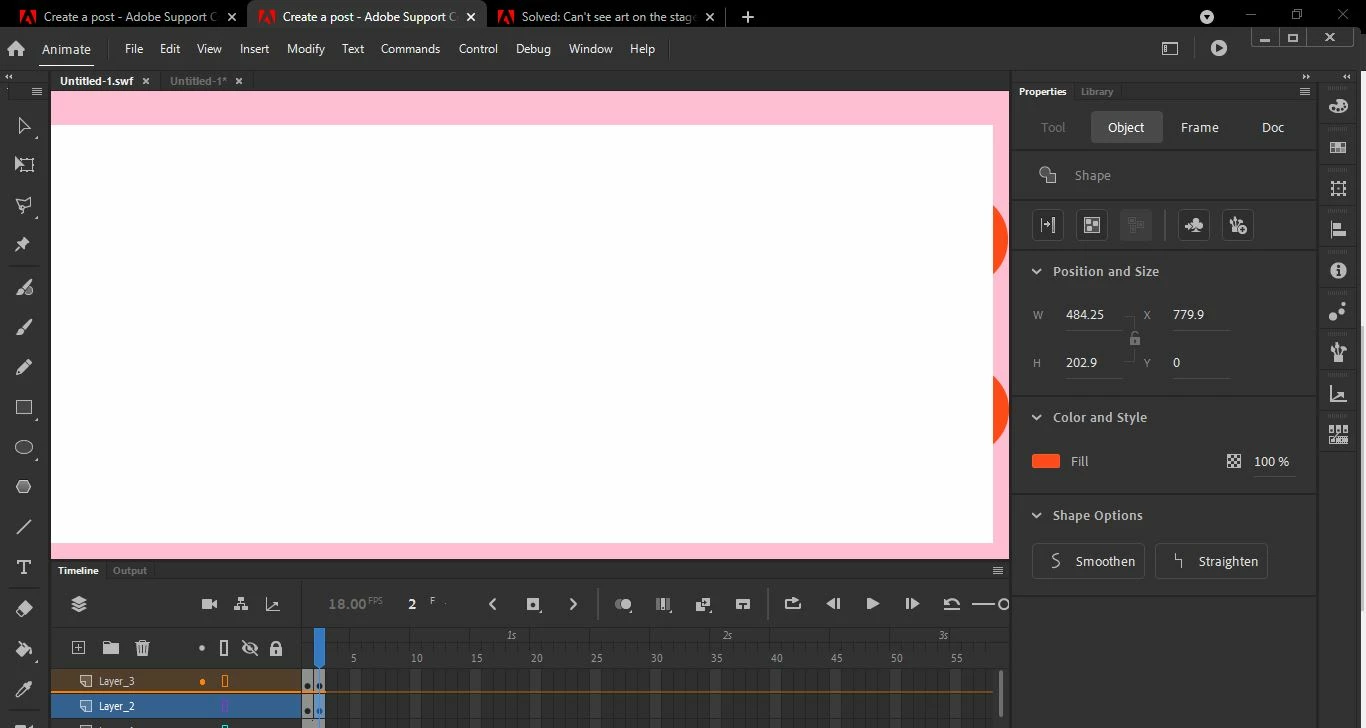Select the Text tool
1366x728 pixels.
click(25, 568)
